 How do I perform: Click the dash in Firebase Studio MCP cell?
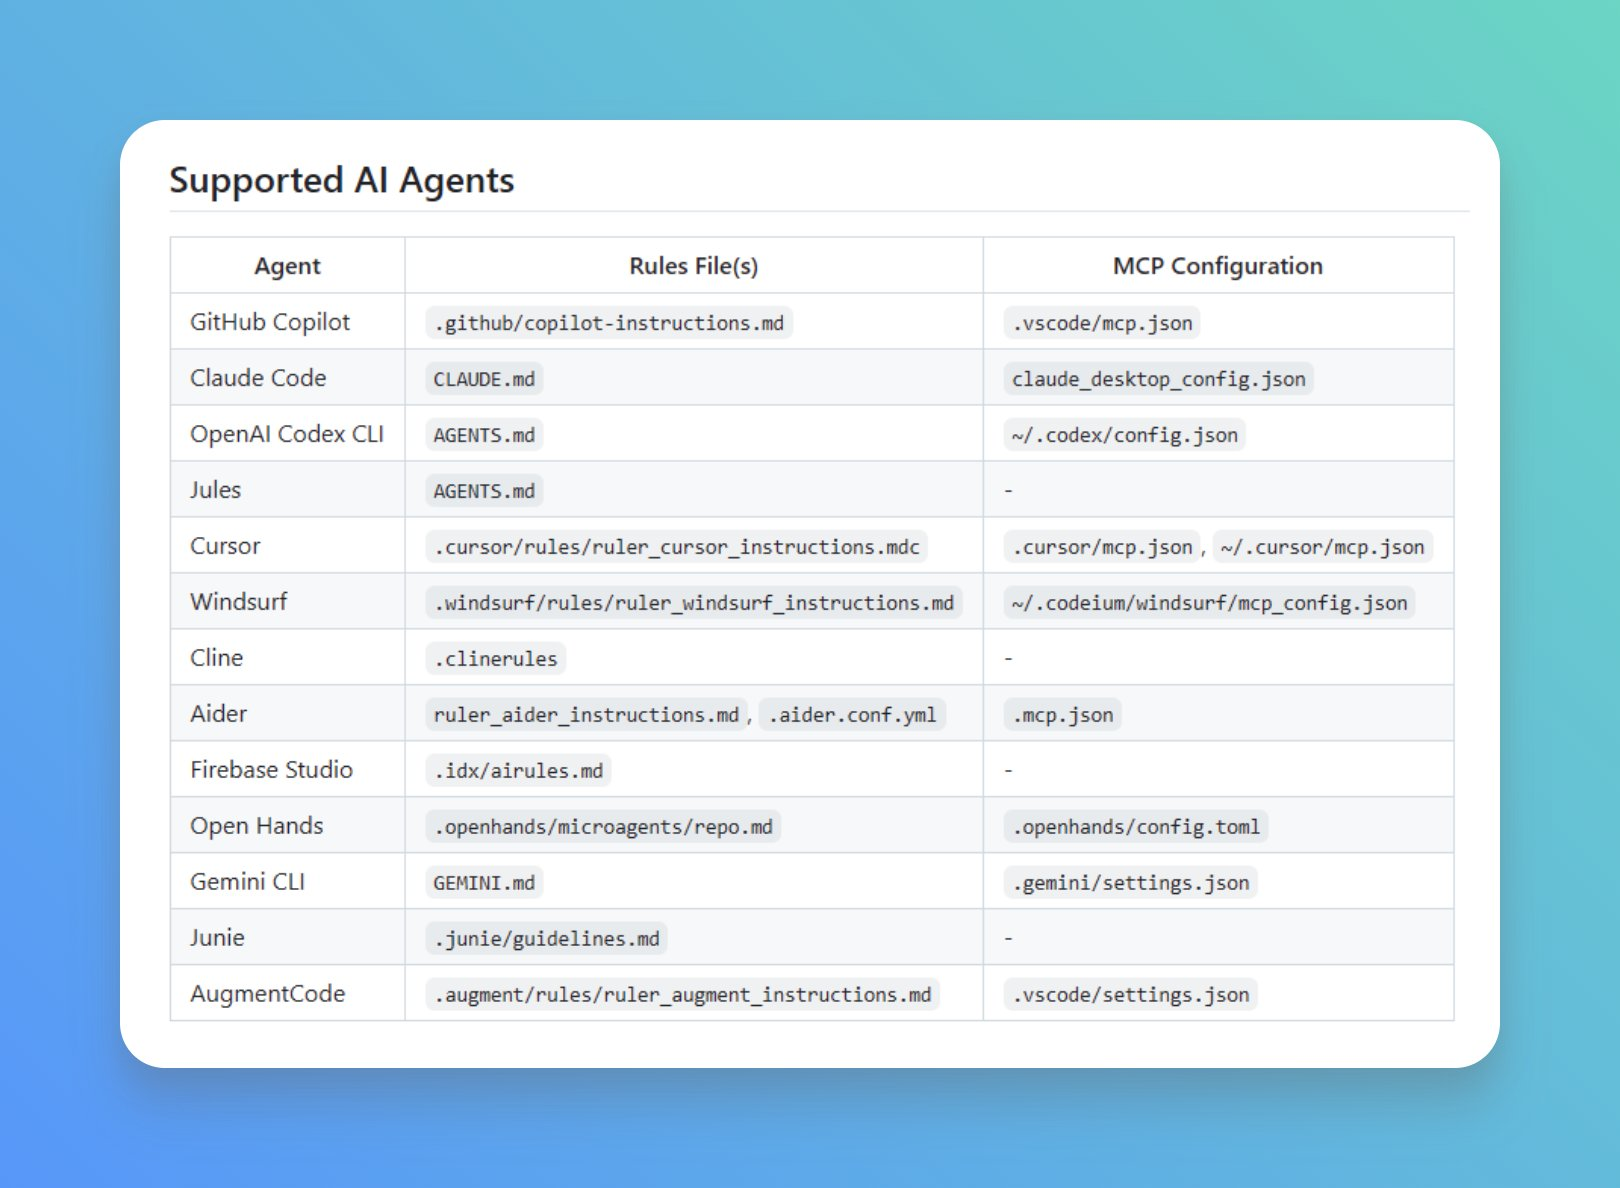coord(1008,771)
